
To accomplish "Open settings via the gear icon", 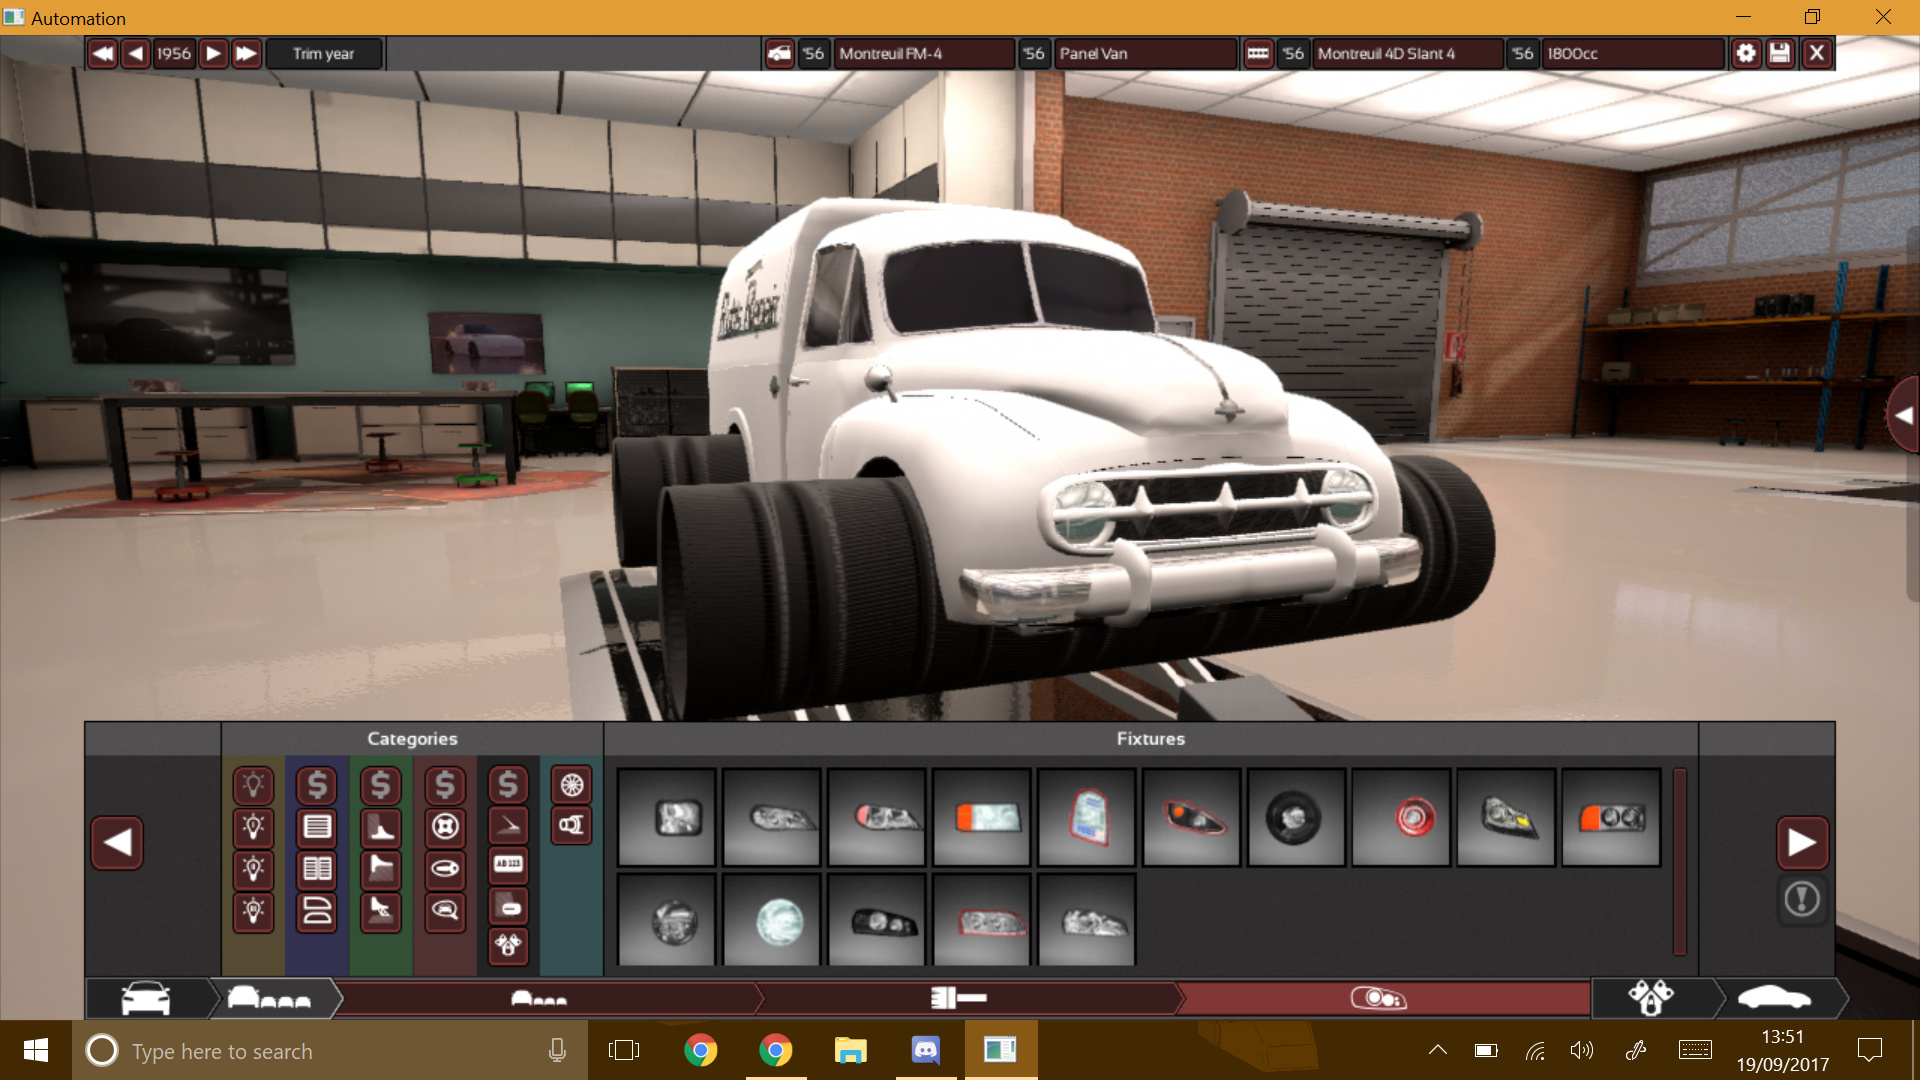I will pos(1746,54).
